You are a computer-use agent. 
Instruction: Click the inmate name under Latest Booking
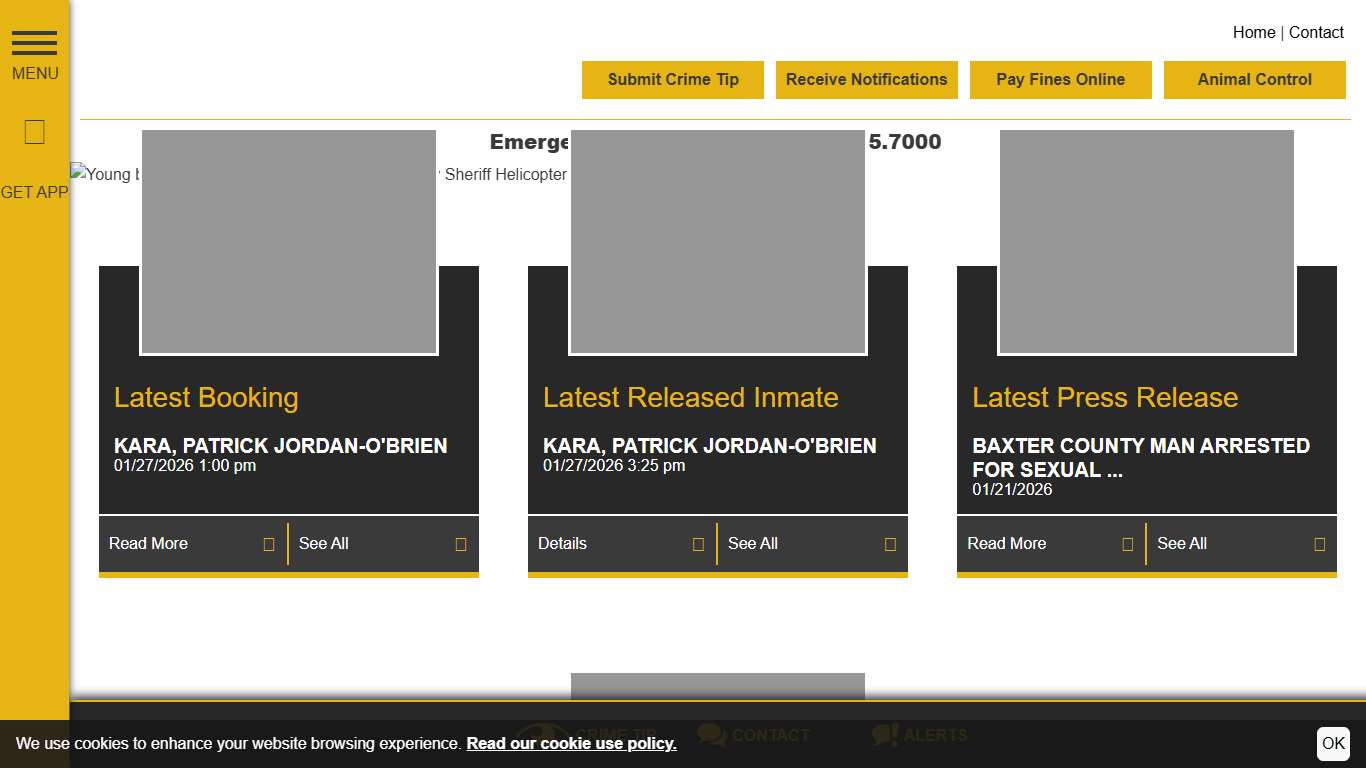[280, 446]
